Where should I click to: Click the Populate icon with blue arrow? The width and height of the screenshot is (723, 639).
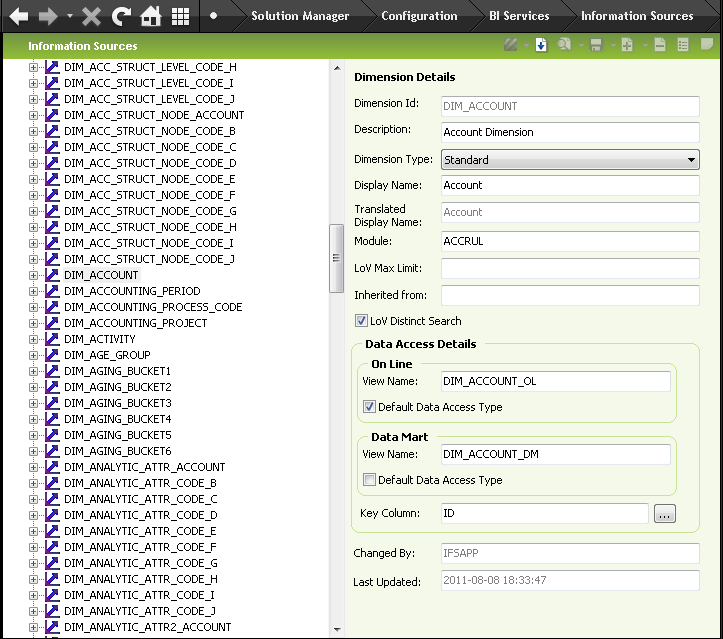click(541, 45)
